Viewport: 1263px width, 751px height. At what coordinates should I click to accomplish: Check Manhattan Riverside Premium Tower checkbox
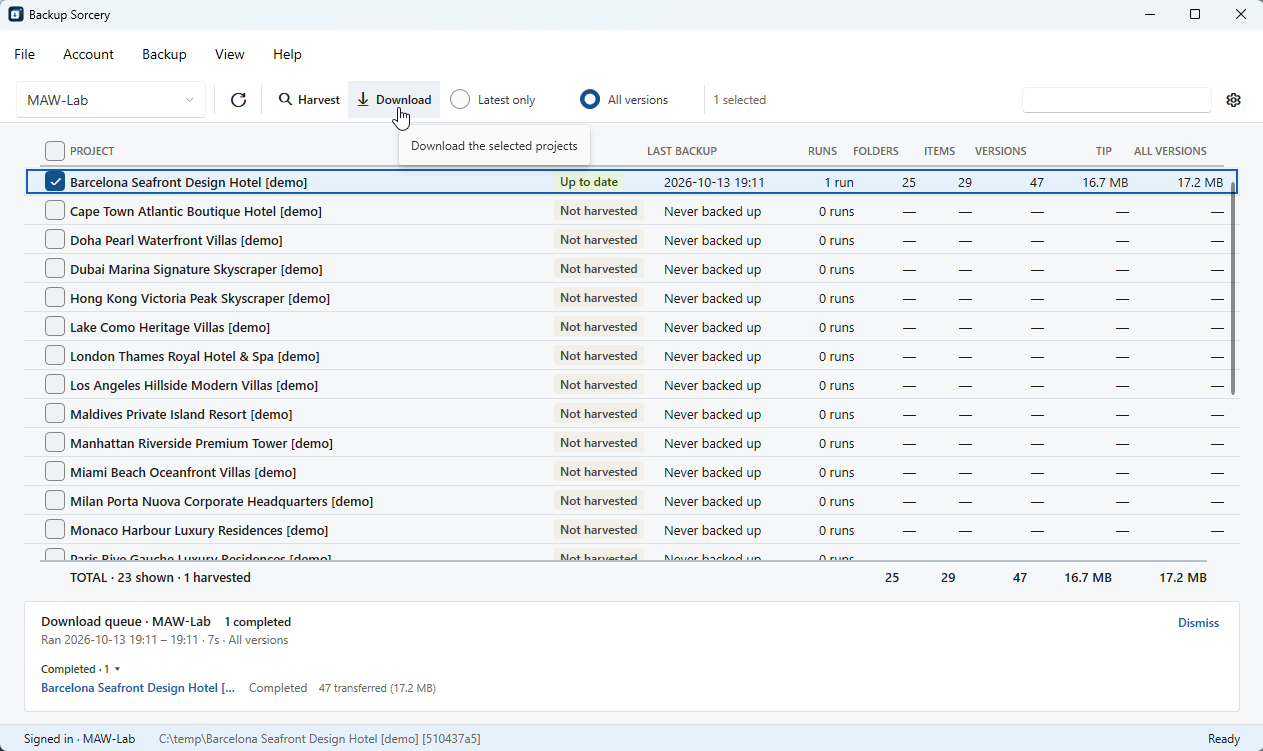(55, 443)
